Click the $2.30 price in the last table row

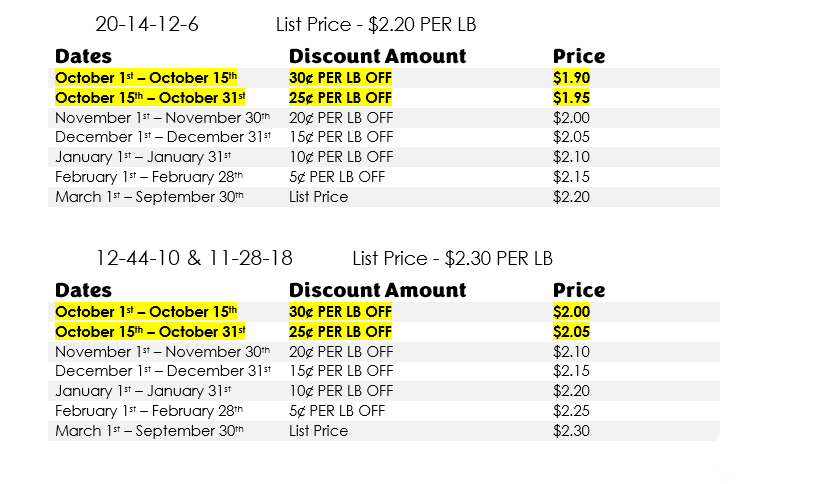[571, 431]
